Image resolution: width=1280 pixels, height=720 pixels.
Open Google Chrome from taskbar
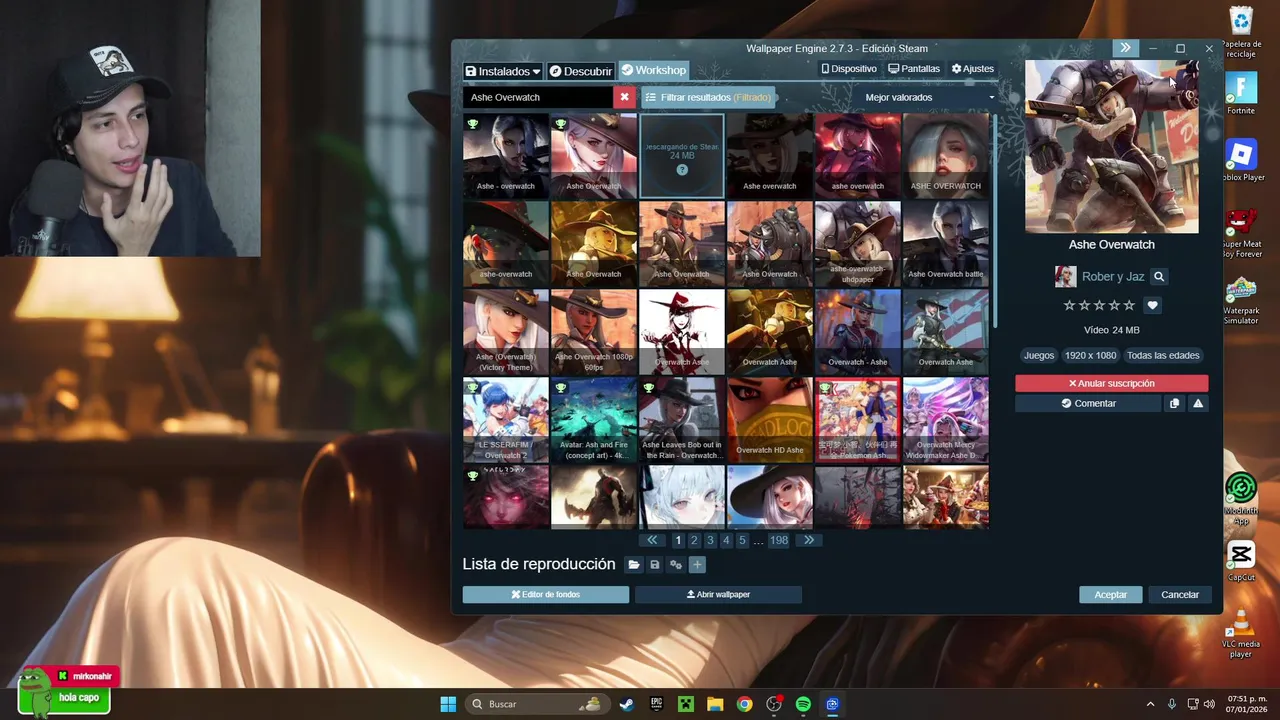(x=744, y=704)
